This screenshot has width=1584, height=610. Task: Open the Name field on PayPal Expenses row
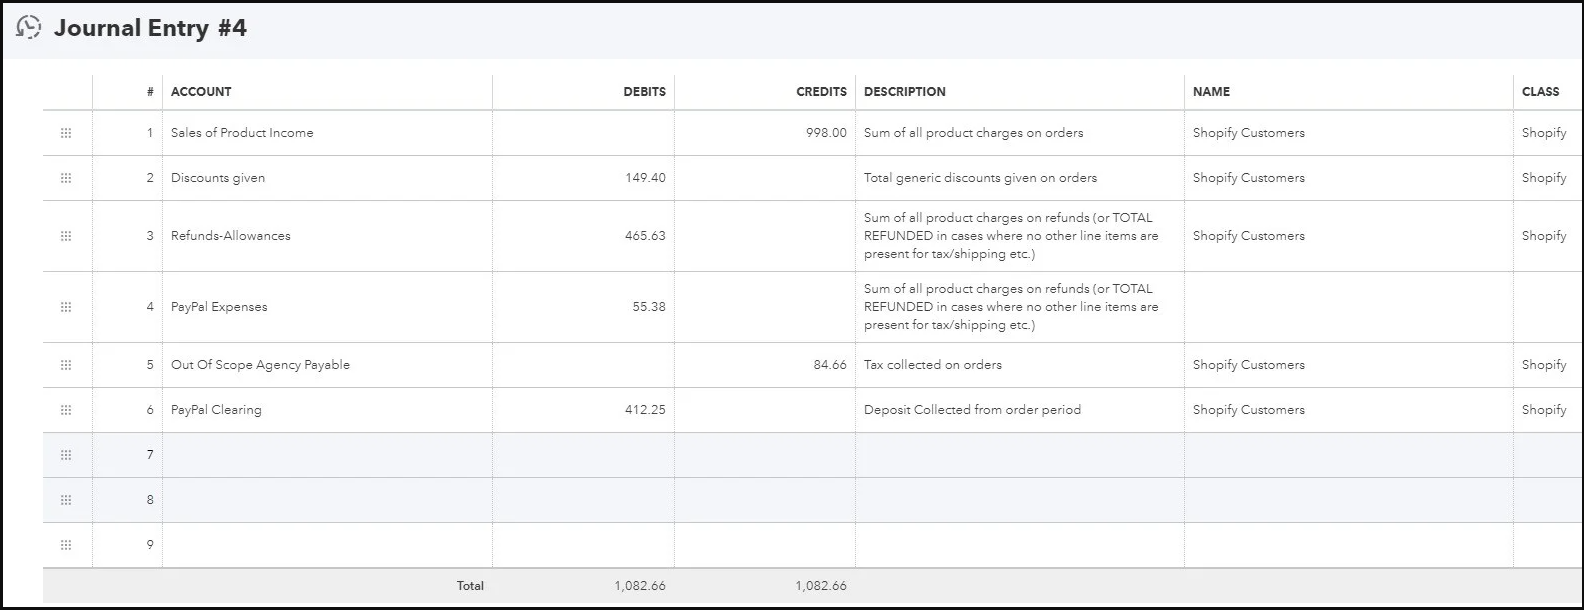pyautogui.click(x=1348, y=307)
